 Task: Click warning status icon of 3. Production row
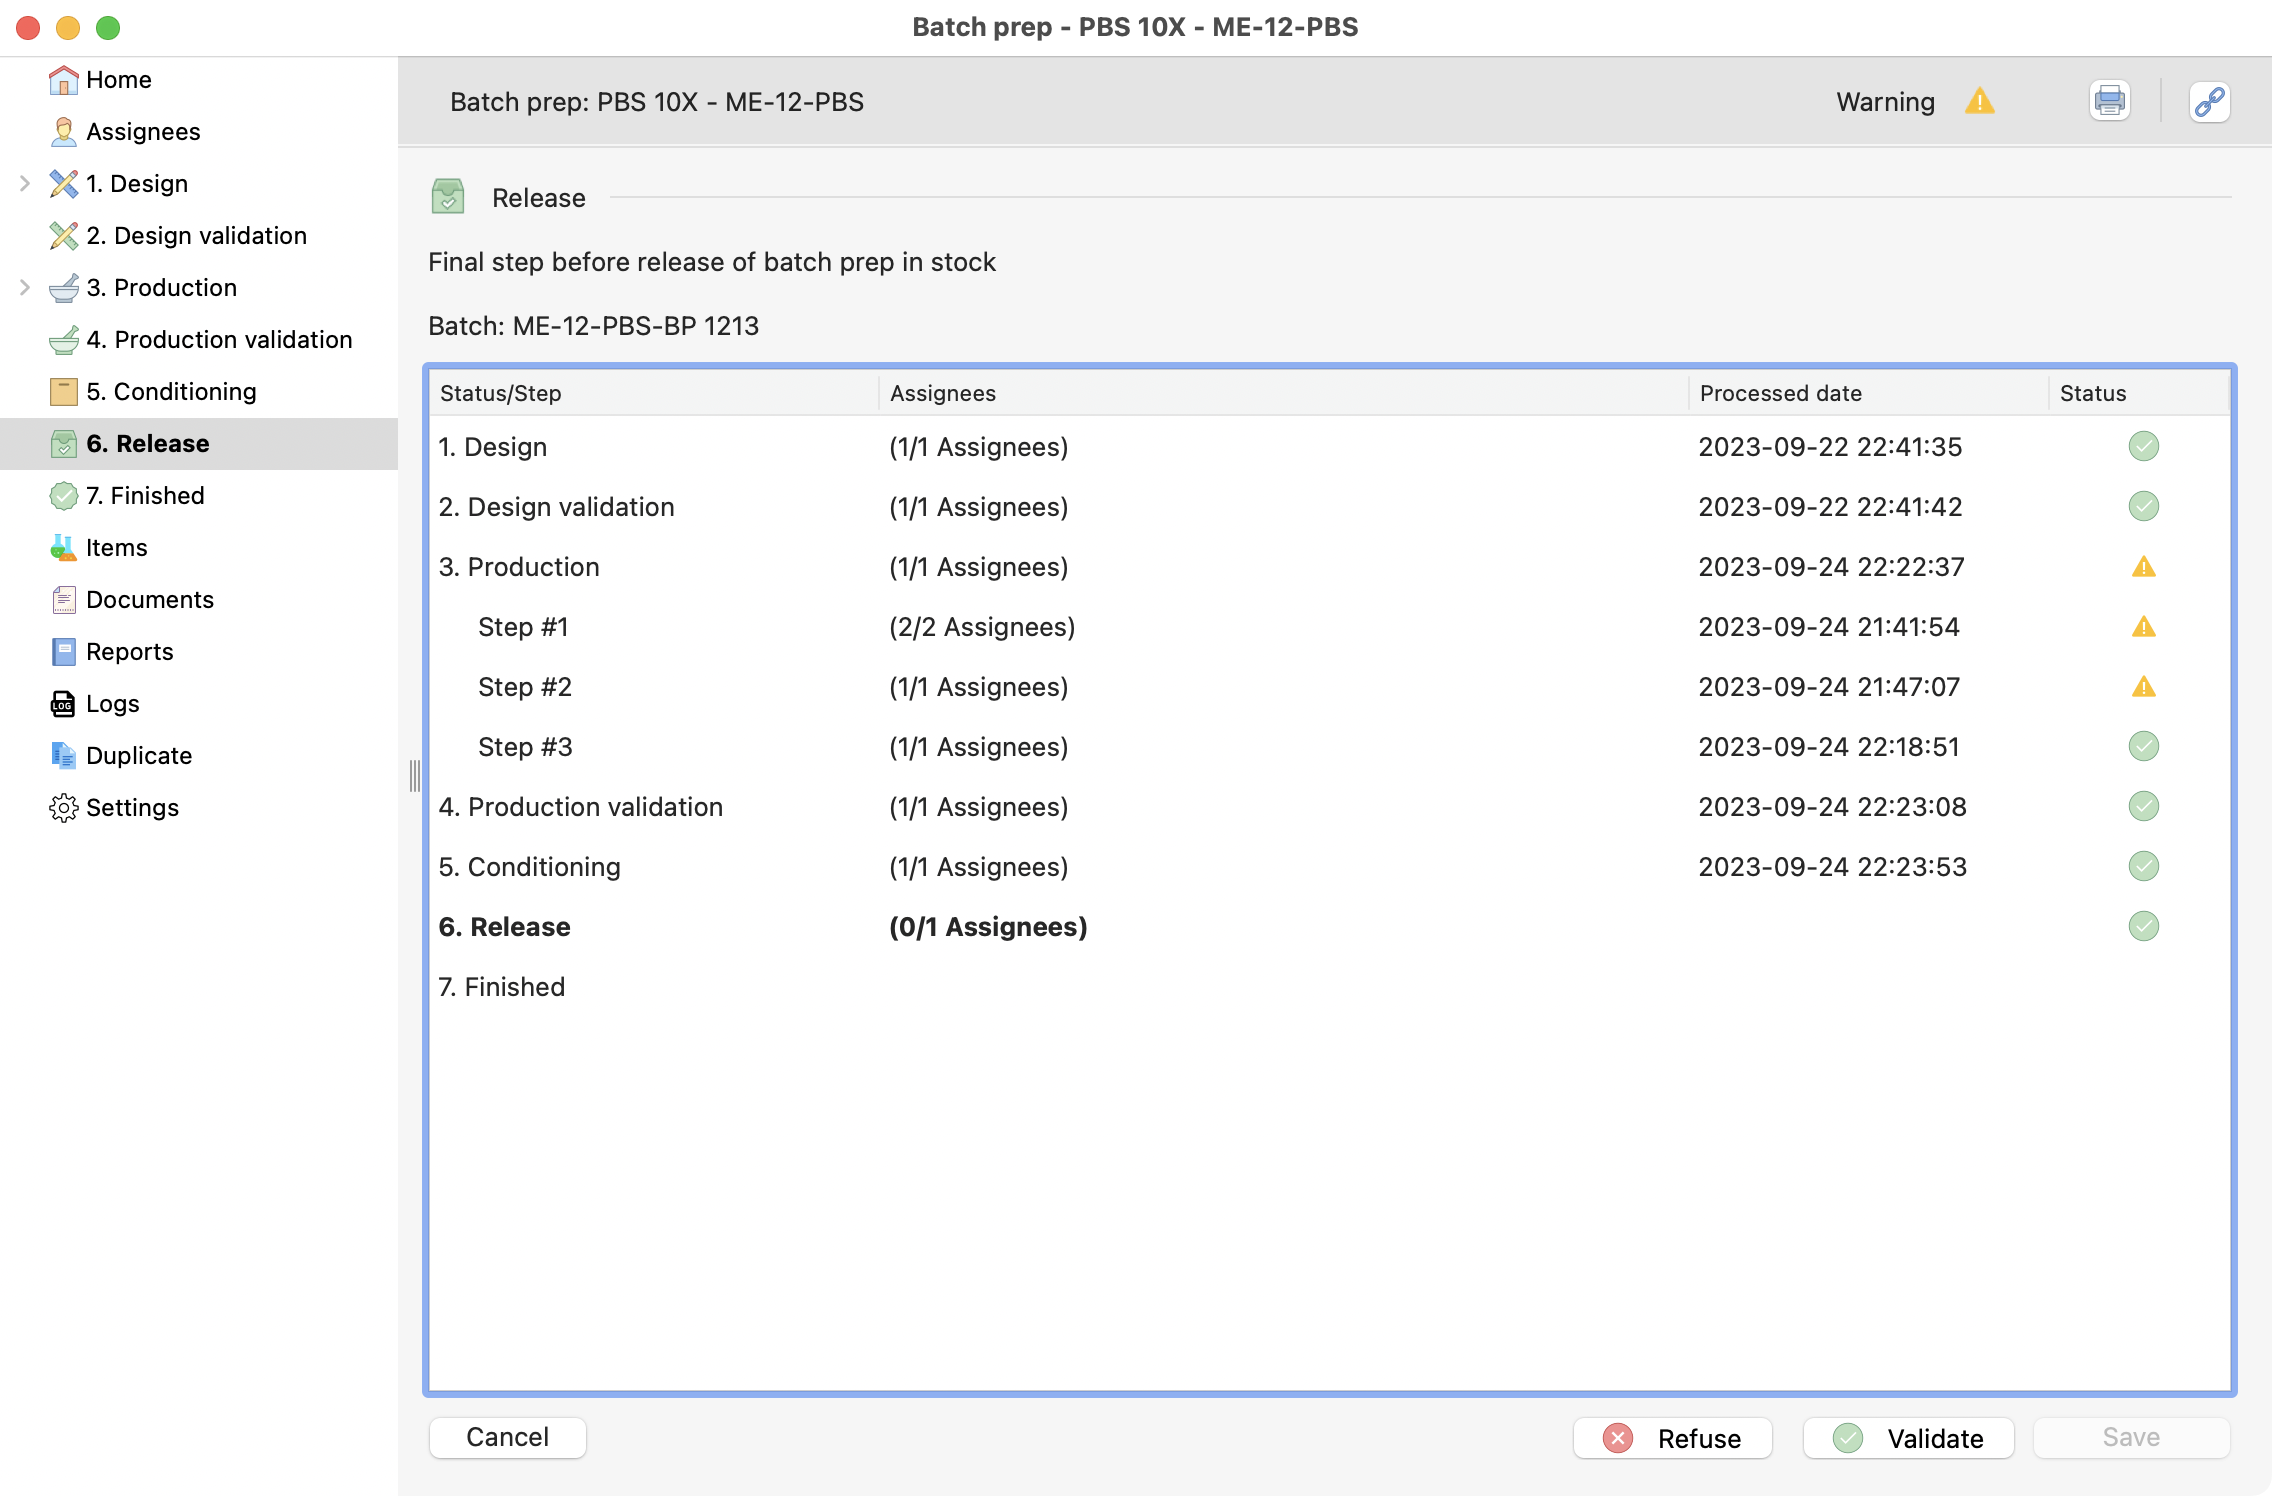pyautogui.click(x=2143, y=567)
